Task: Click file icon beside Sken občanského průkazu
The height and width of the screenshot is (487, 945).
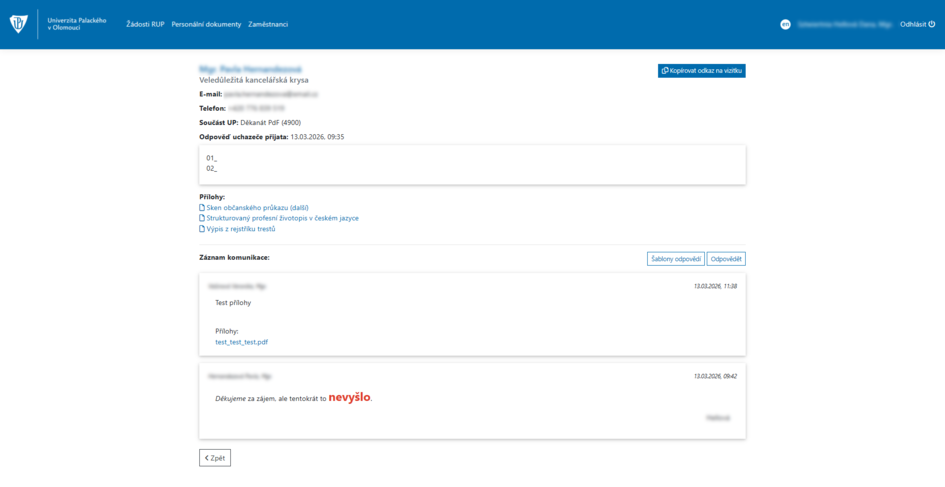Action: tap(202, 208)
